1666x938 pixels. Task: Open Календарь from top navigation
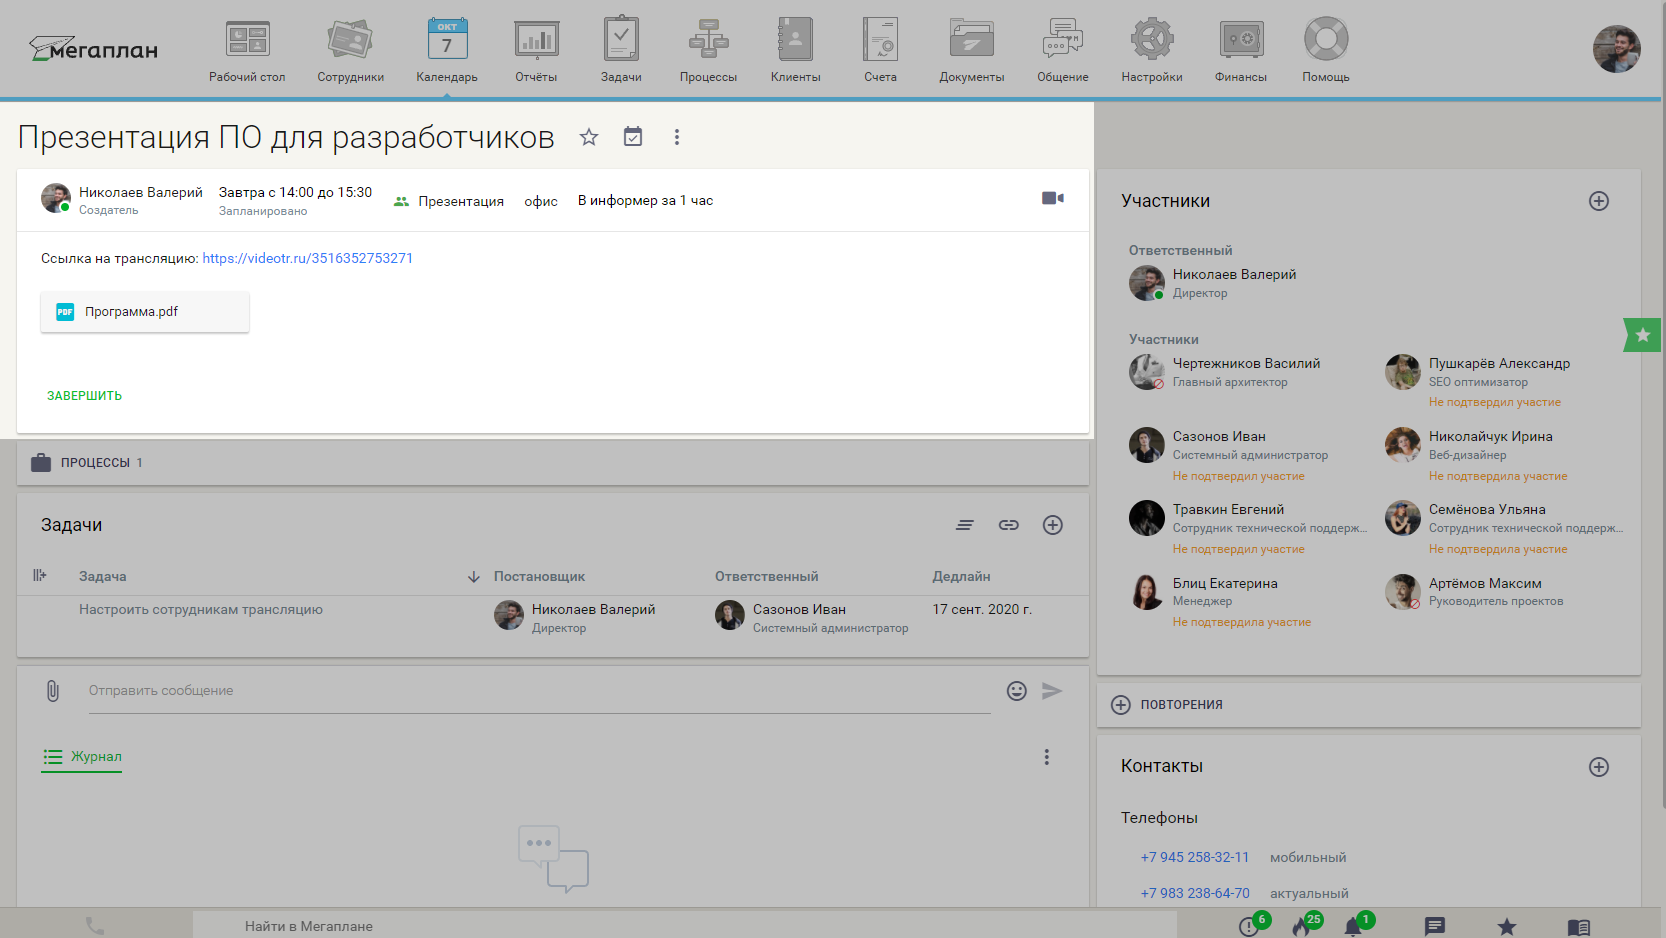point(447,50)
